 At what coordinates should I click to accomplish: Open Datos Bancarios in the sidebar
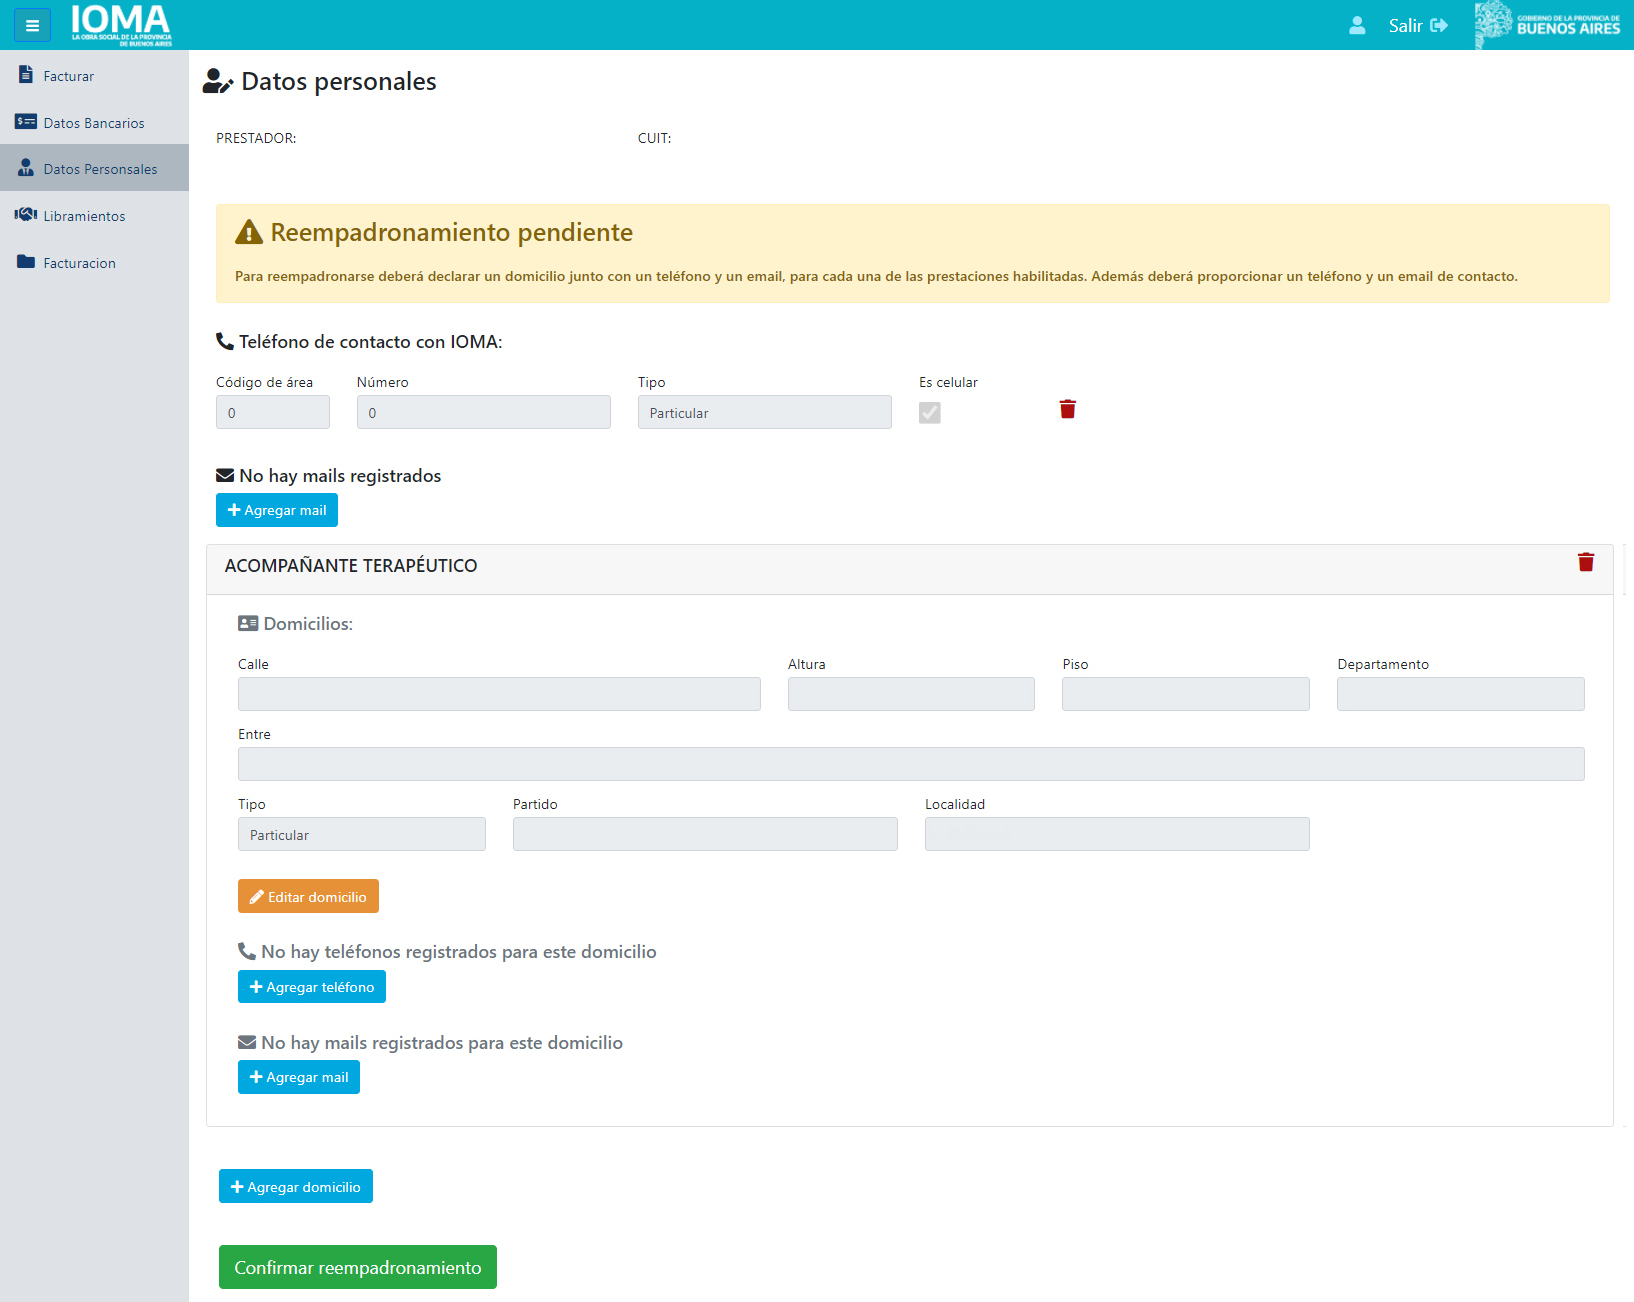point(94,123)
